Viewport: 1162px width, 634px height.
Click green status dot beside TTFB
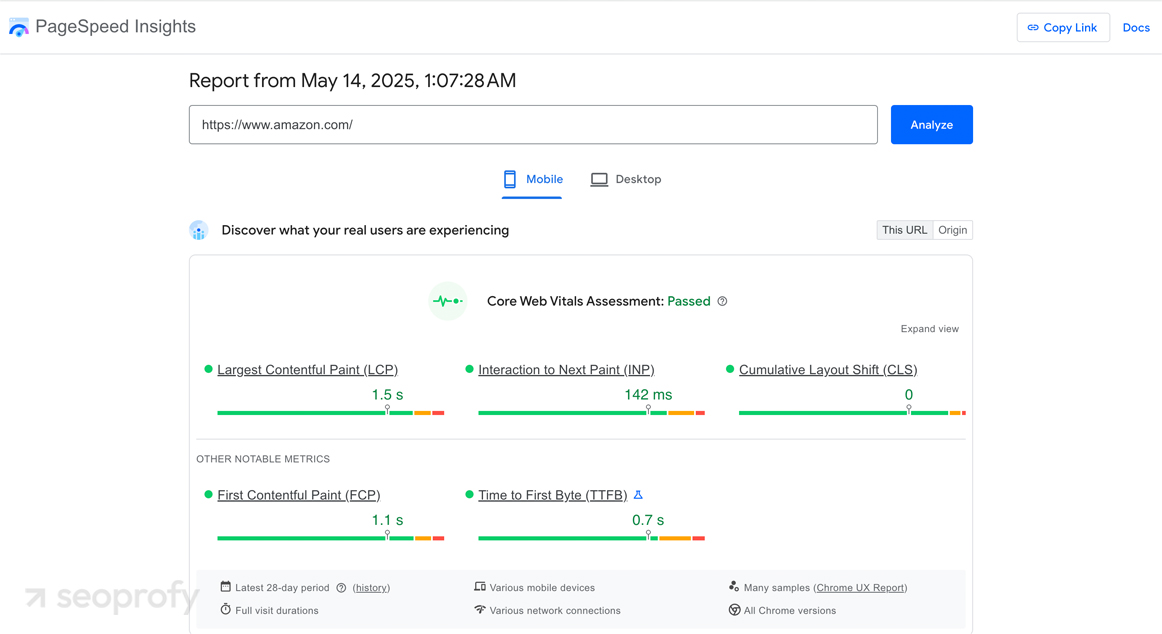tap(469, 494)
